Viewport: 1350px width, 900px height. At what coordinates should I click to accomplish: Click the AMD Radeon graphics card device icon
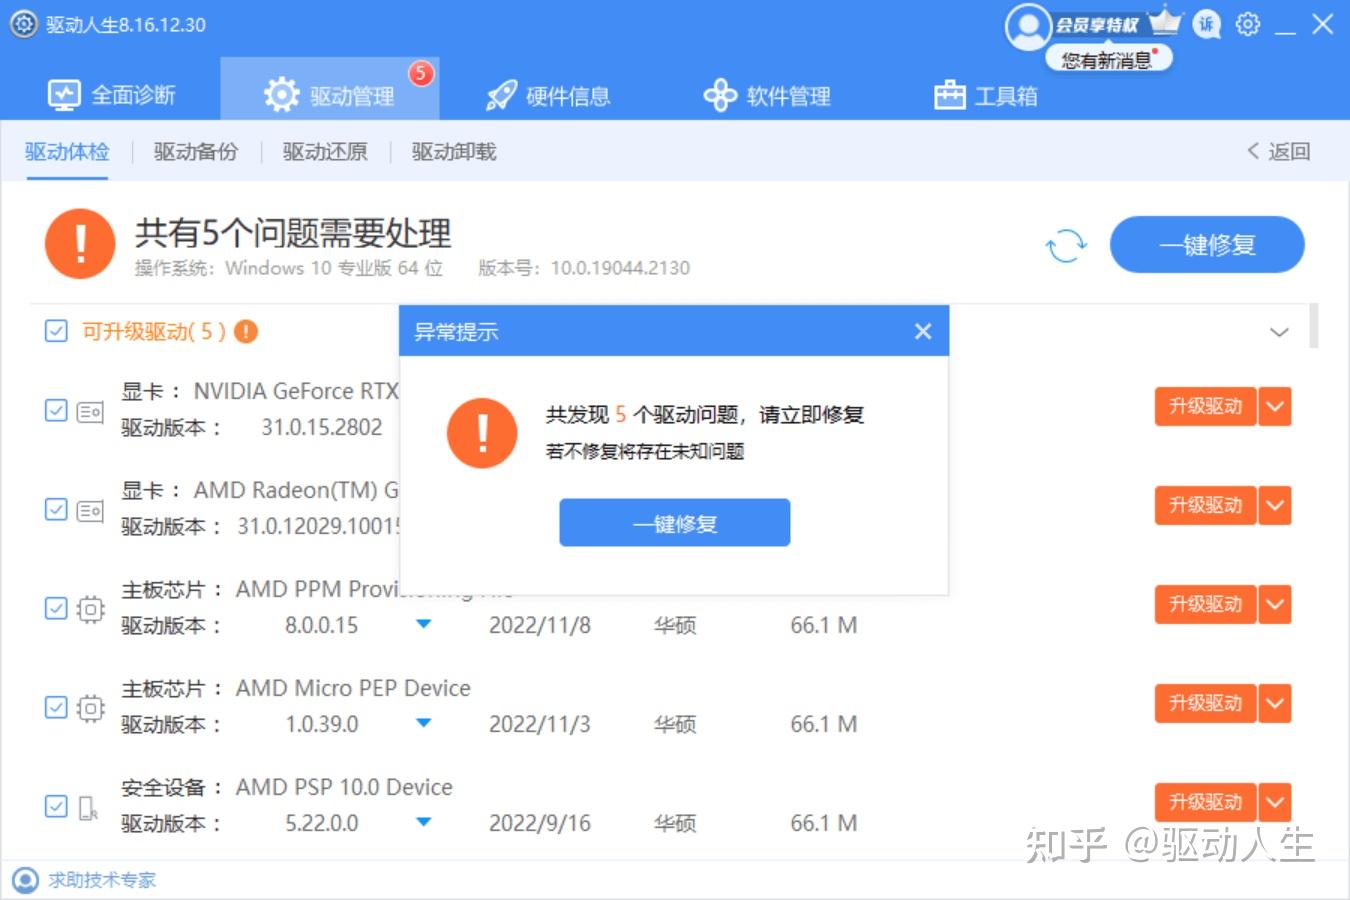point(90,510)
